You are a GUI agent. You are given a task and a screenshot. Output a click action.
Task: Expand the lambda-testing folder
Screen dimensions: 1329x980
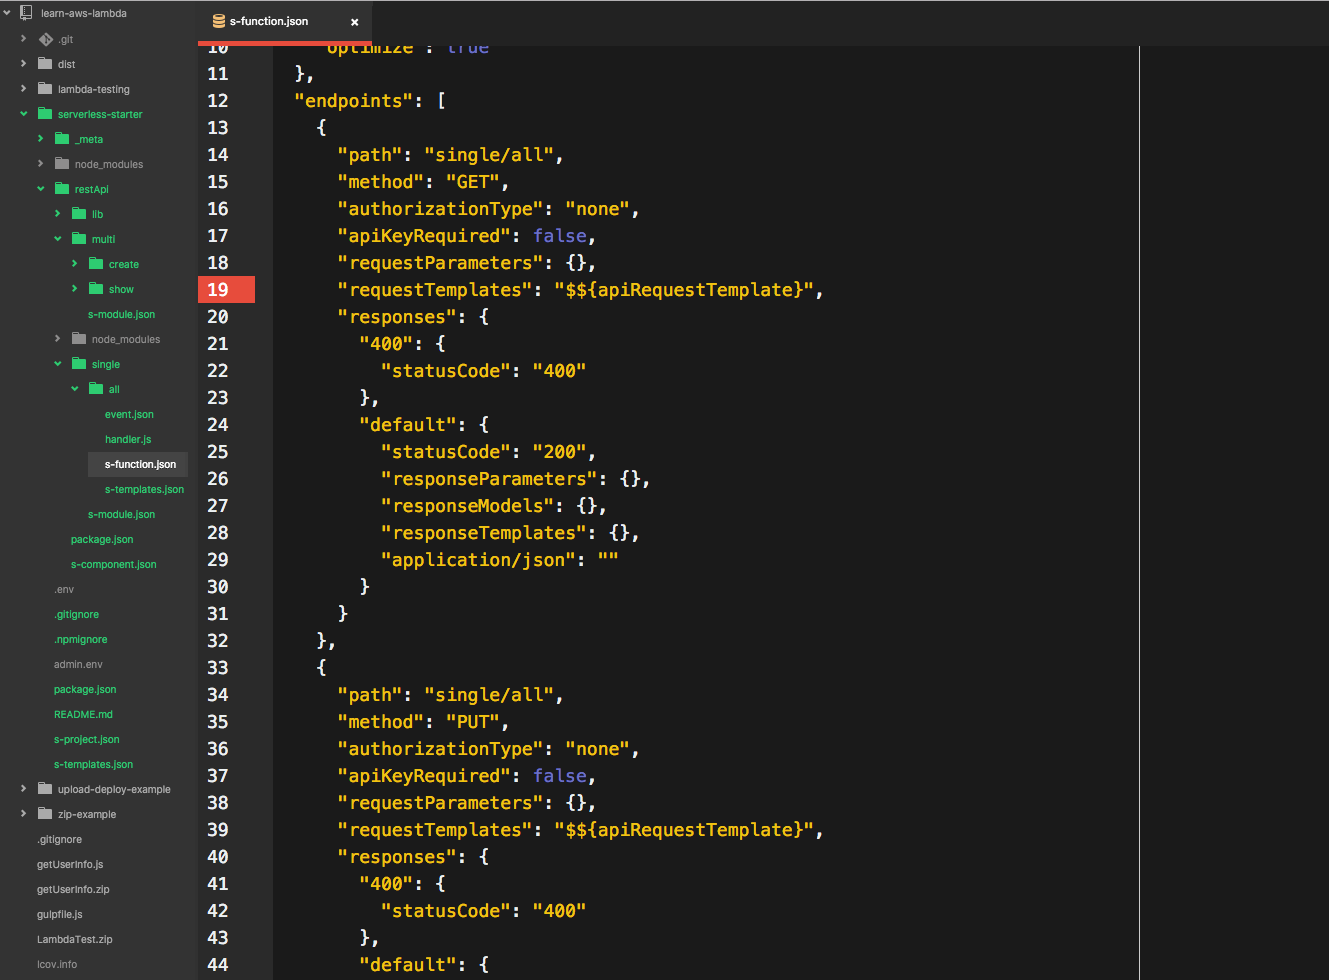click(x=22, y=88)
